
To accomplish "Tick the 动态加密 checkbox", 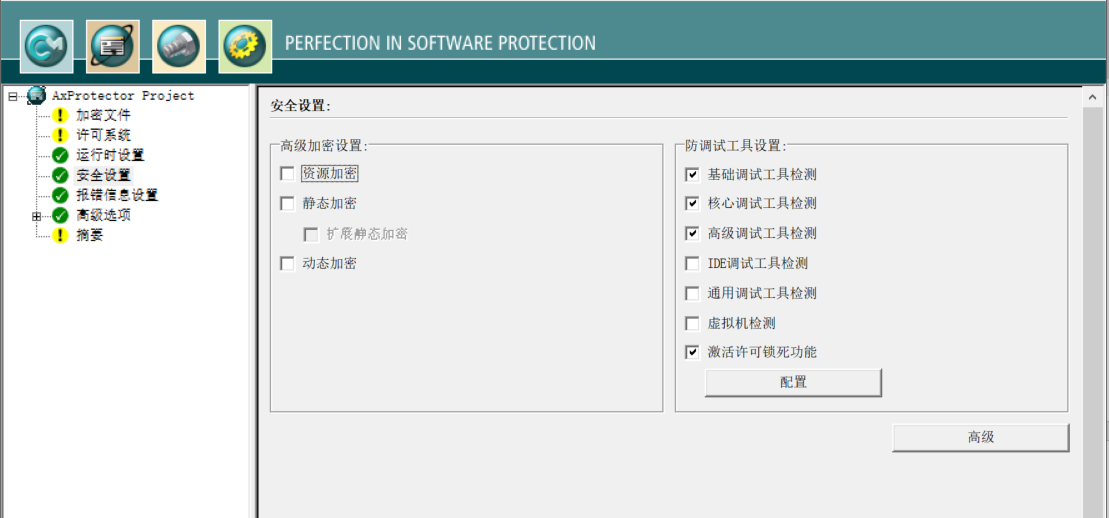I will click(288, 264).
